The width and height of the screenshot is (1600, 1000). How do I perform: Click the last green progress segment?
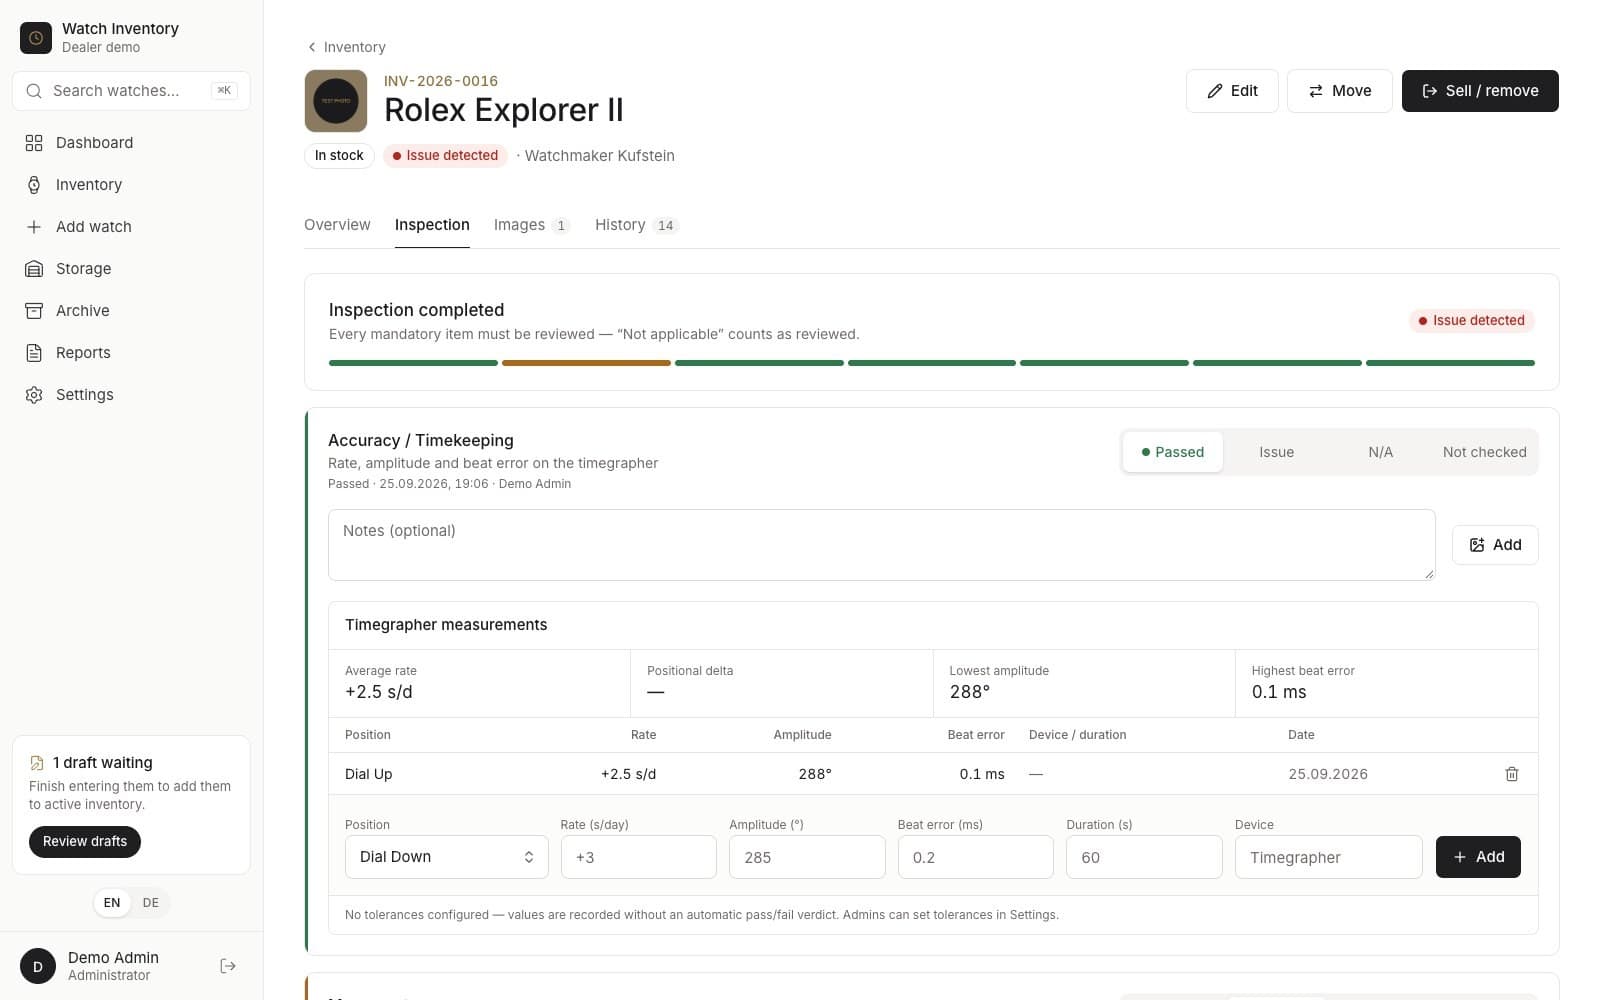1450,363
